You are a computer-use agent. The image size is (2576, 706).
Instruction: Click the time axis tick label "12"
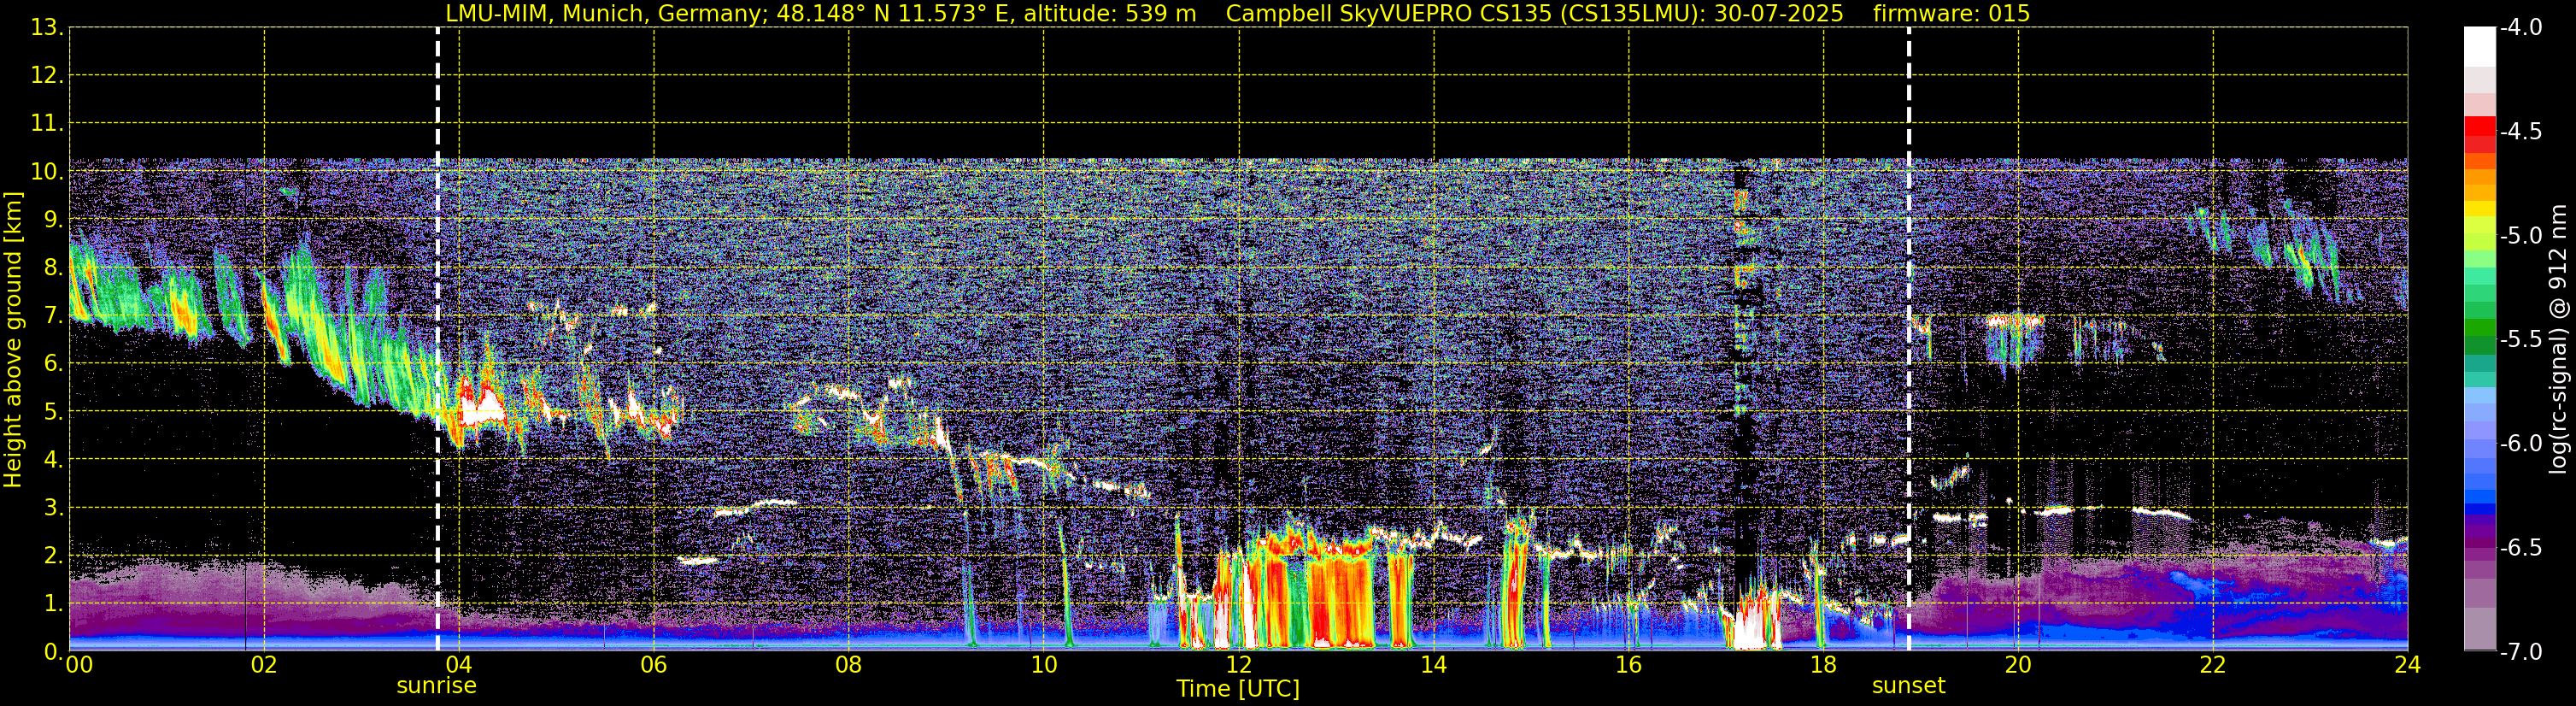point(1238,665)
